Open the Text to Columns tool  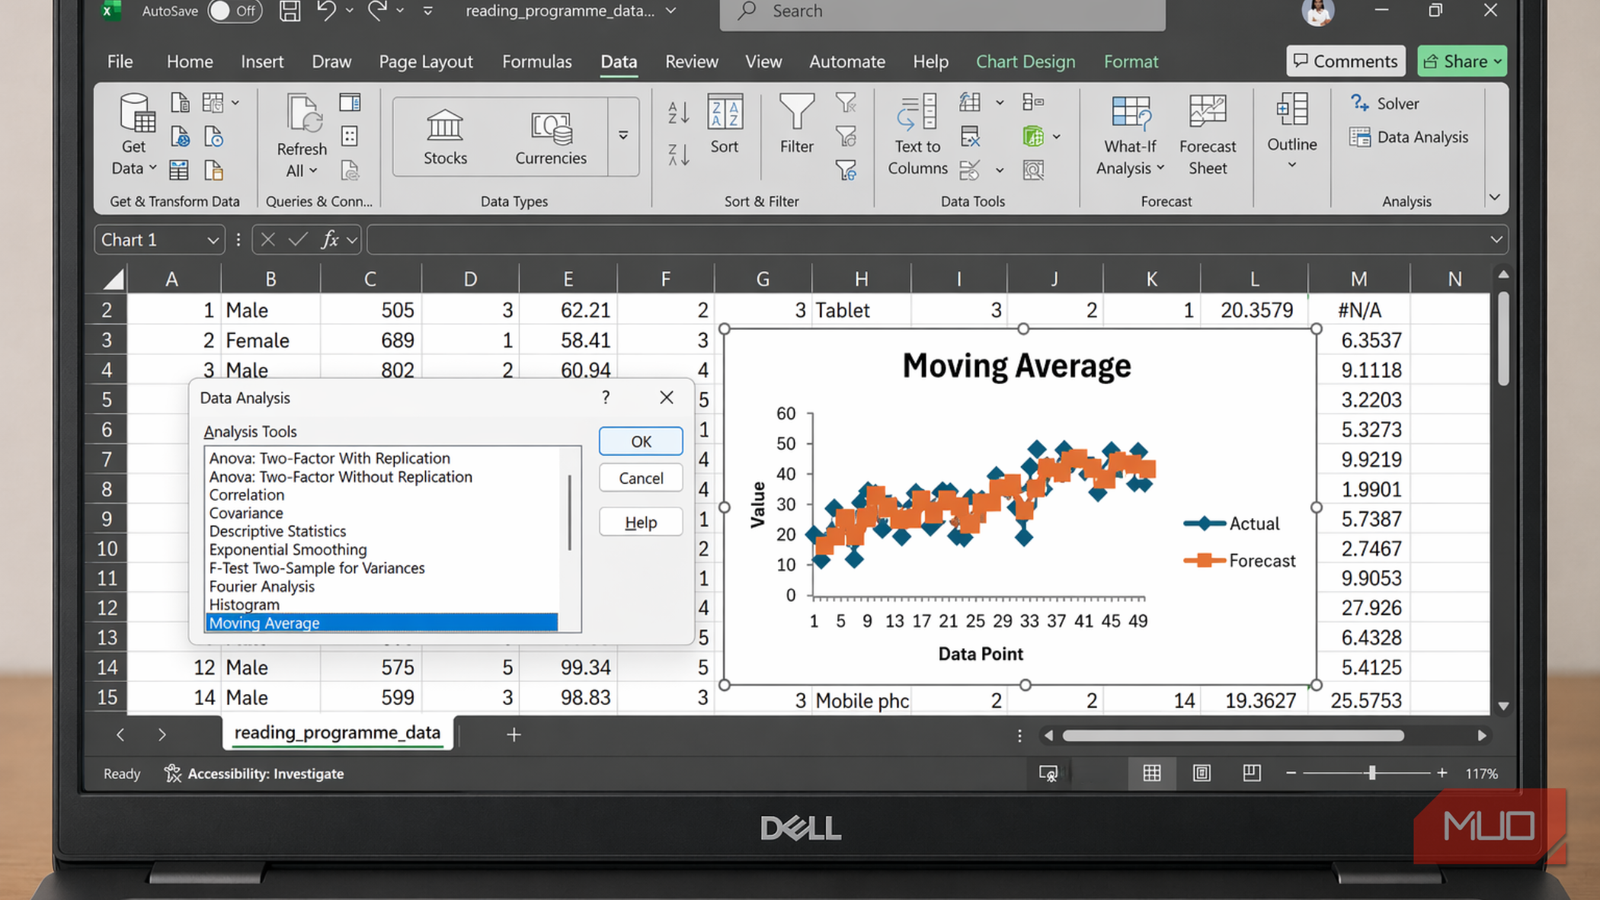(916, 135)
